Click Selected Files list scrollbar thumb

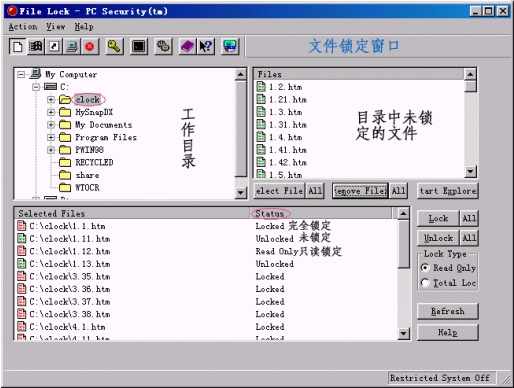click(404, 243)
